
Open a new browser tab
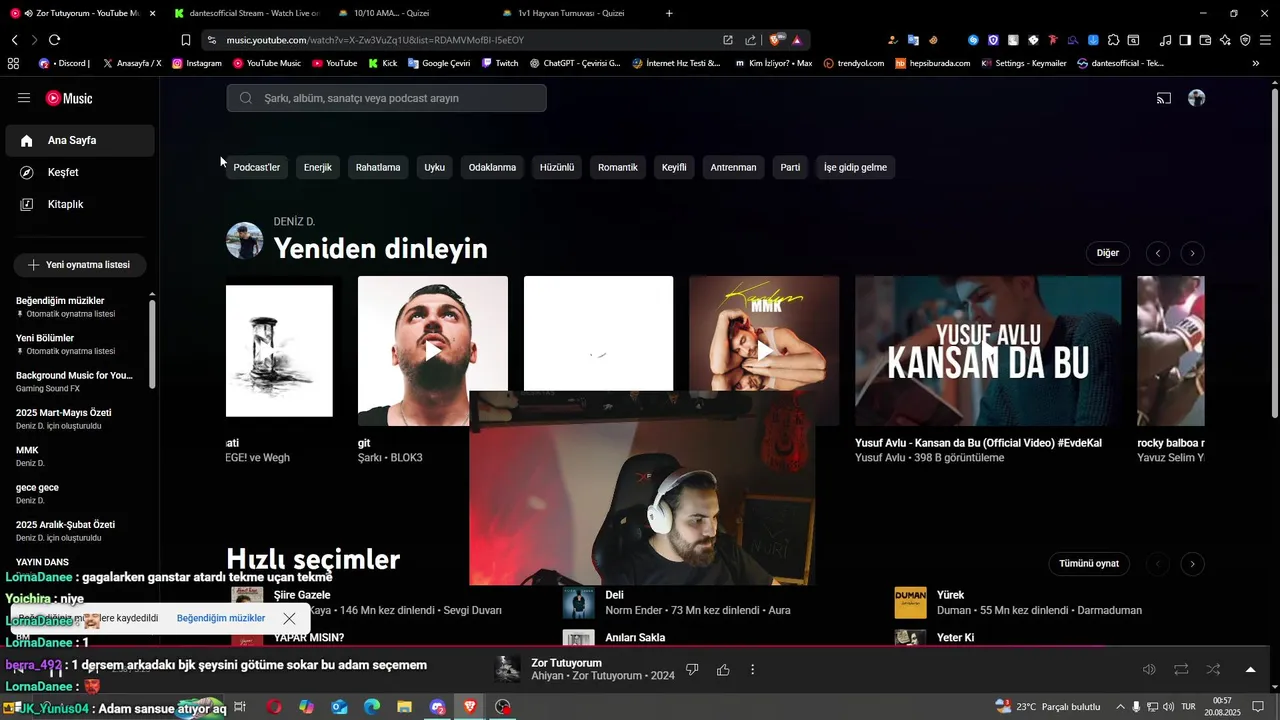tap(669, 13)
